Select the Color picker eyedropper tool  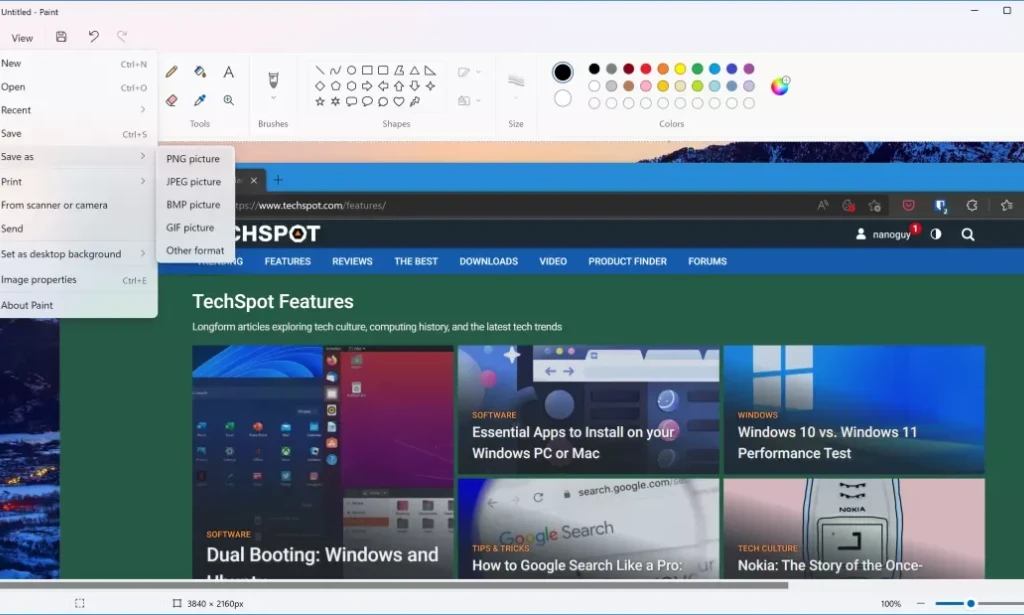[x=200, y=100]
